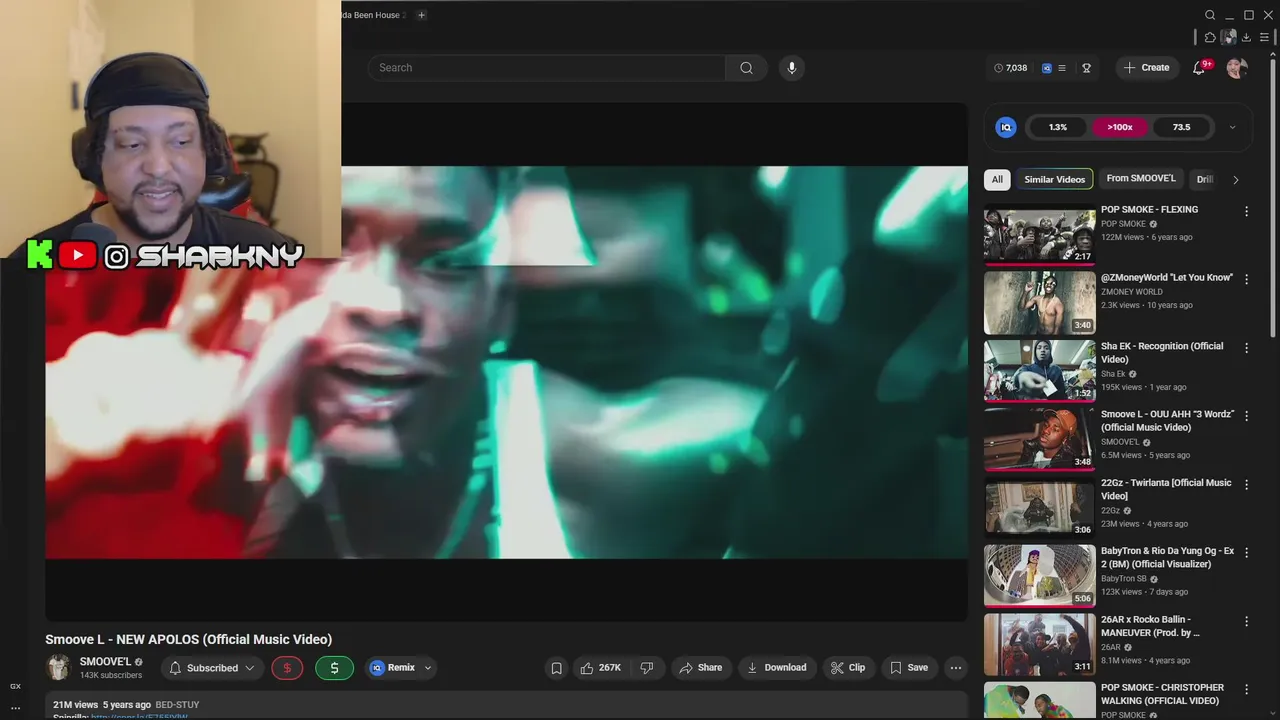This screenshot has height=720, width=1280.
Task: Click the BED-STUY location text
Action: tap(177, 705)
